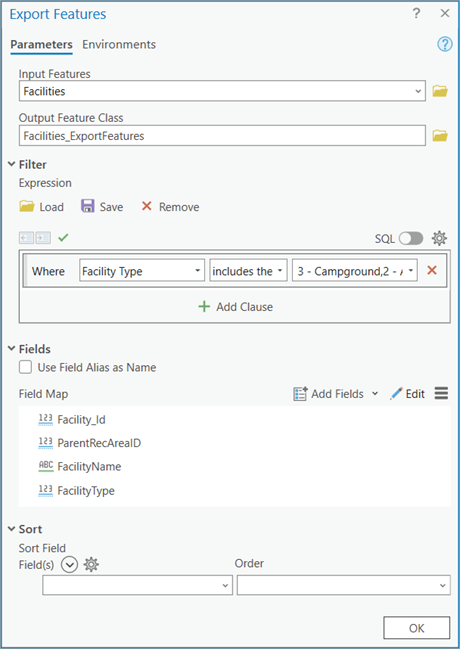Save the filter expression
460x649 pixels.
tap(102, 207)
